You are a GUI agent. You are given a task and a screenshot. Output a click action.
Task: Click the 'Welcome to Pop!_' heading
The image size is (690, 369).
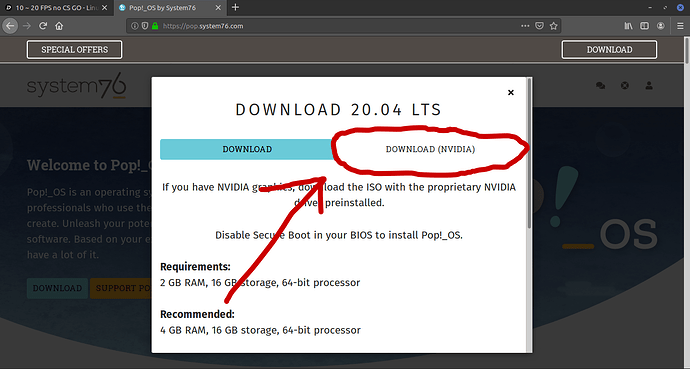tap(89, 165)
